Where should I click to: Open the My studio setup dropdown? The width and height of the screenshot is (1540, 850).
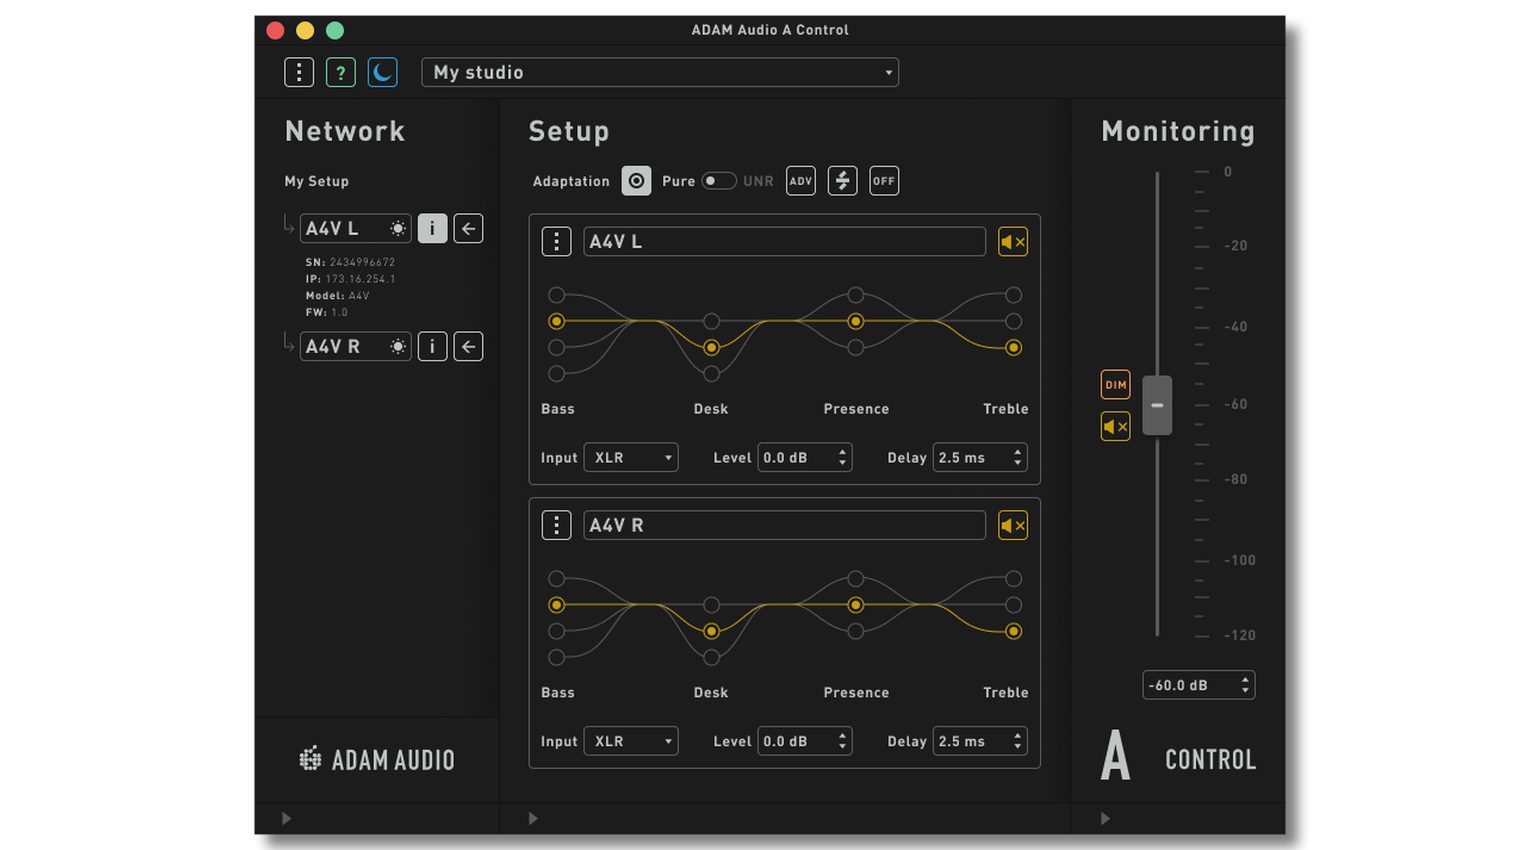(x=660, y=72)
